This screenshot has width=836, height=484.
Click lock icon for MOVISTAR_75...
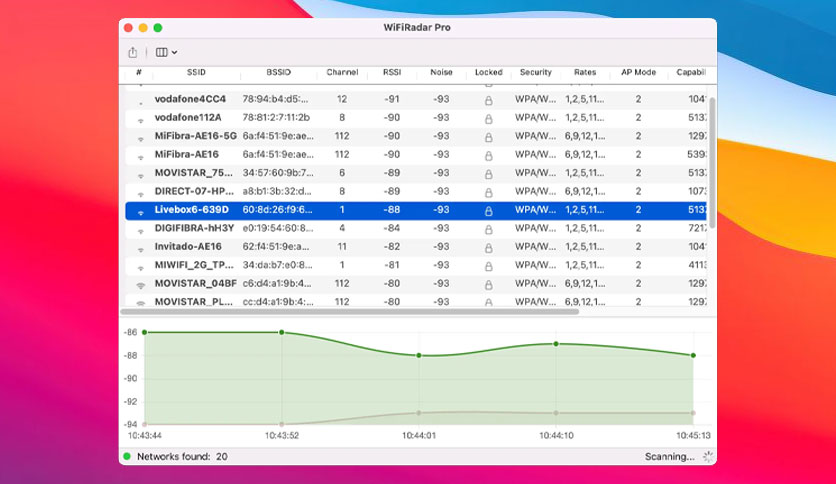click(x=488, y=174)
